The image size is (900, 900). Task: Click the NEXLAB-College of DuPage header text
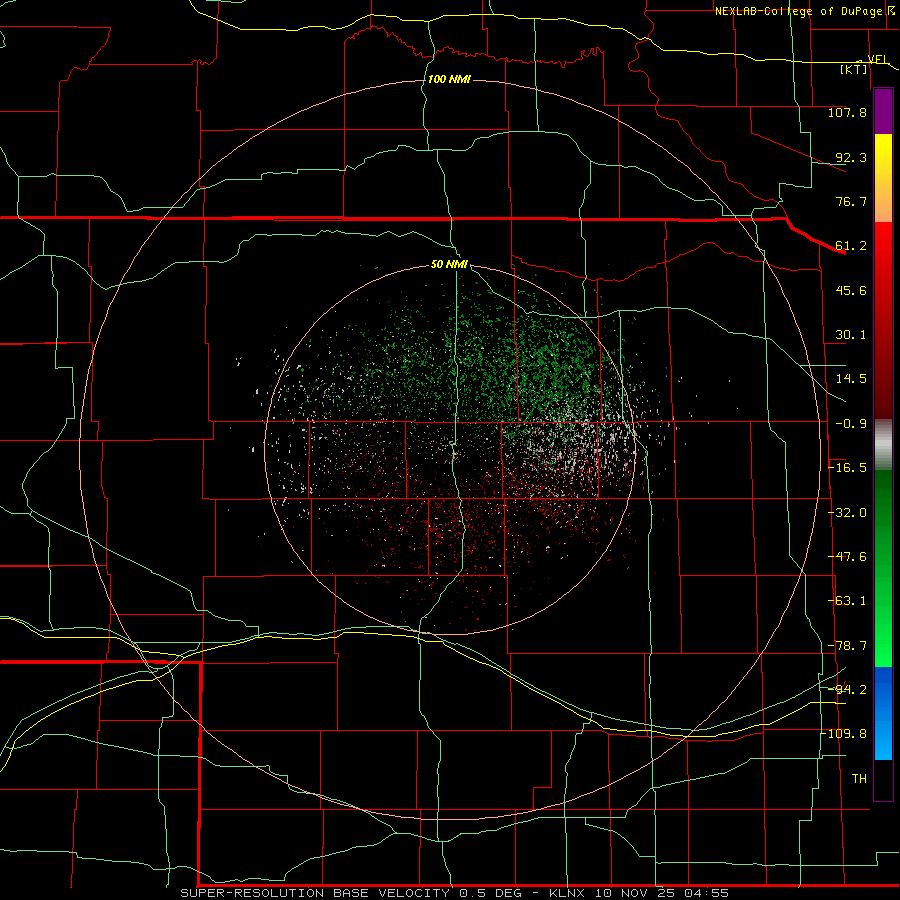click(x=801, y=11)
